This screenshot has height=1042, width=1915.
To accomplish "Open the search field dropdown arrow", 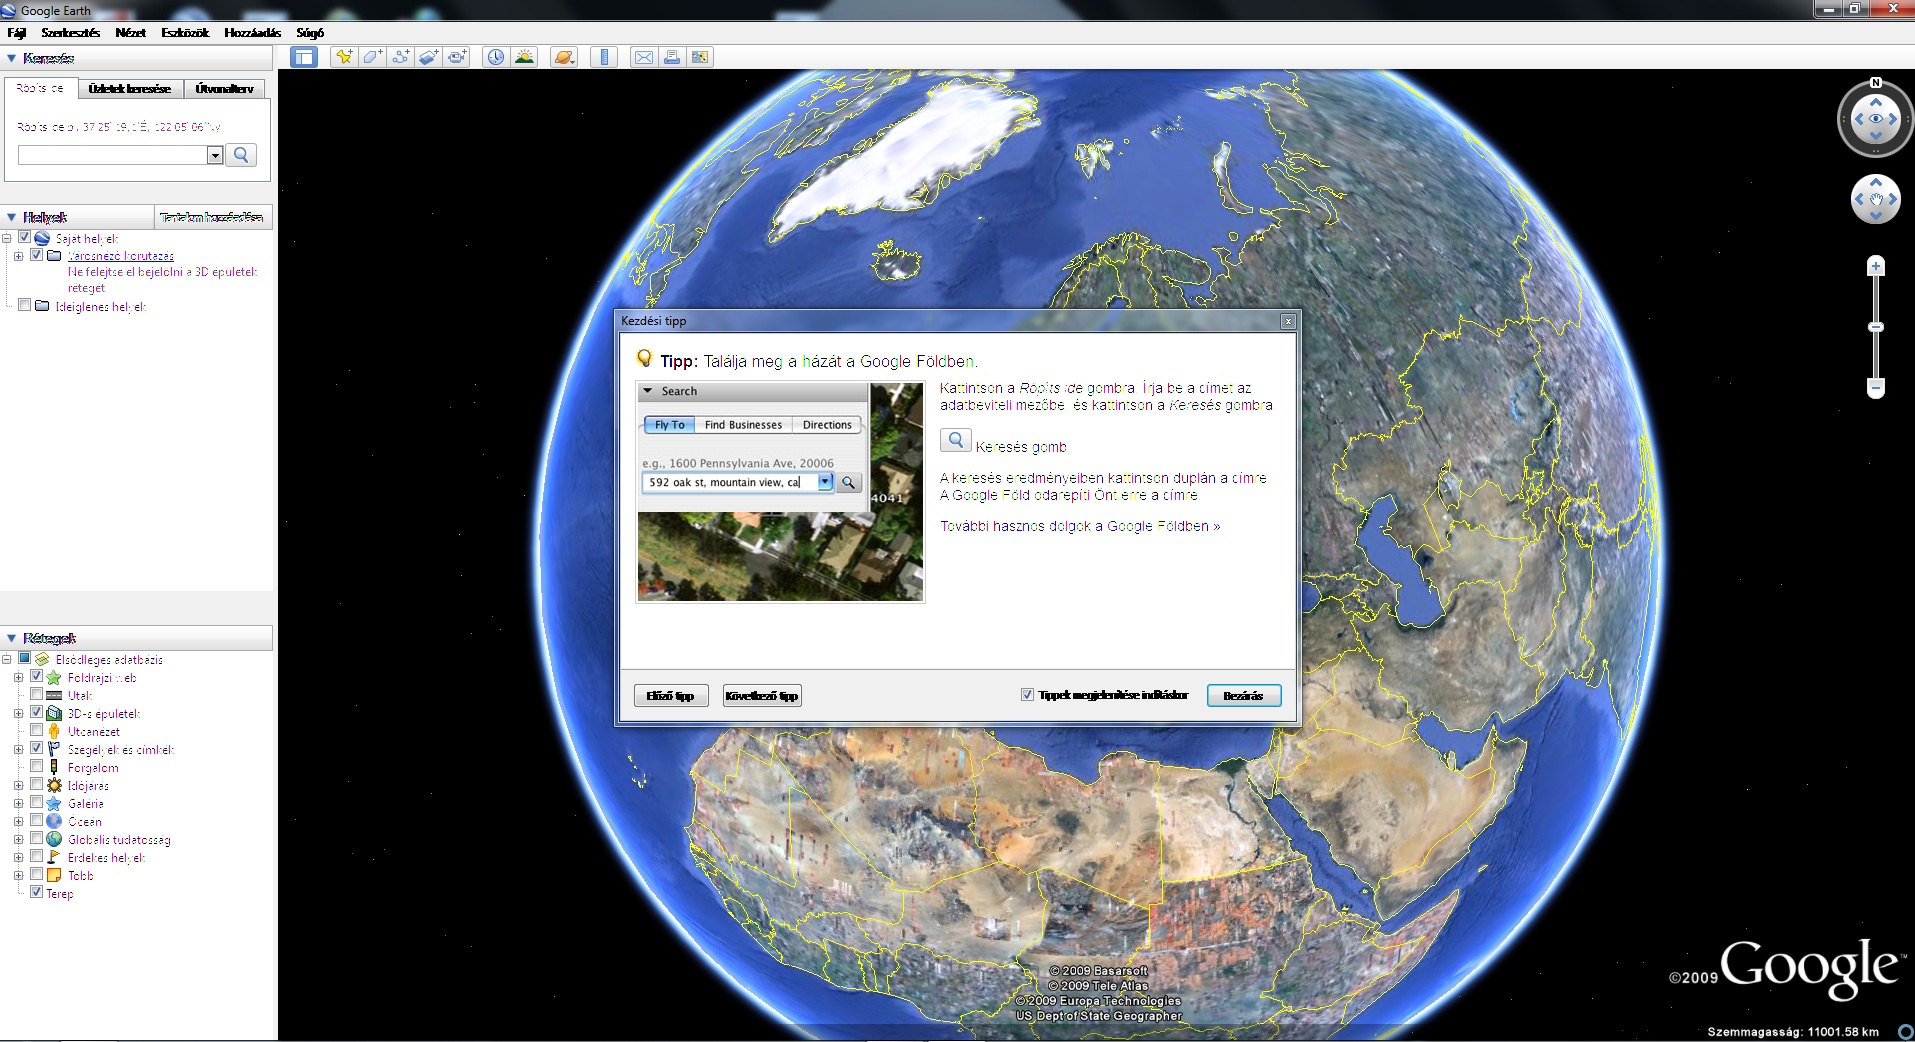I will 215,155.
